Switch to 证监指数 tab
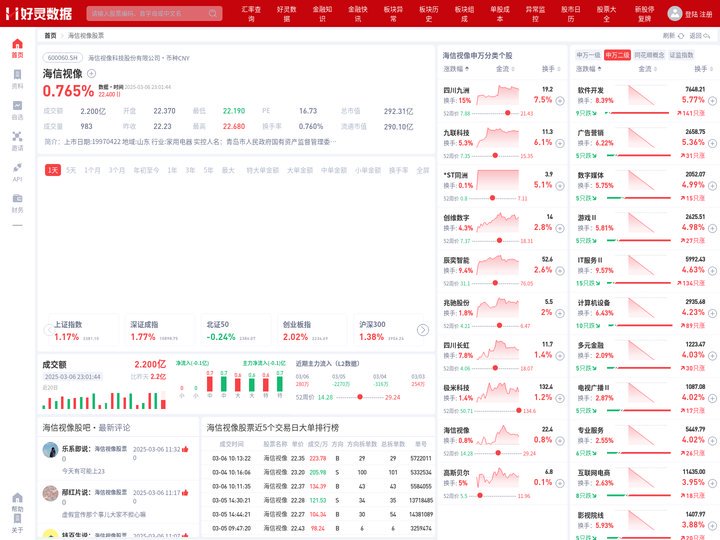 pos(681,55)
